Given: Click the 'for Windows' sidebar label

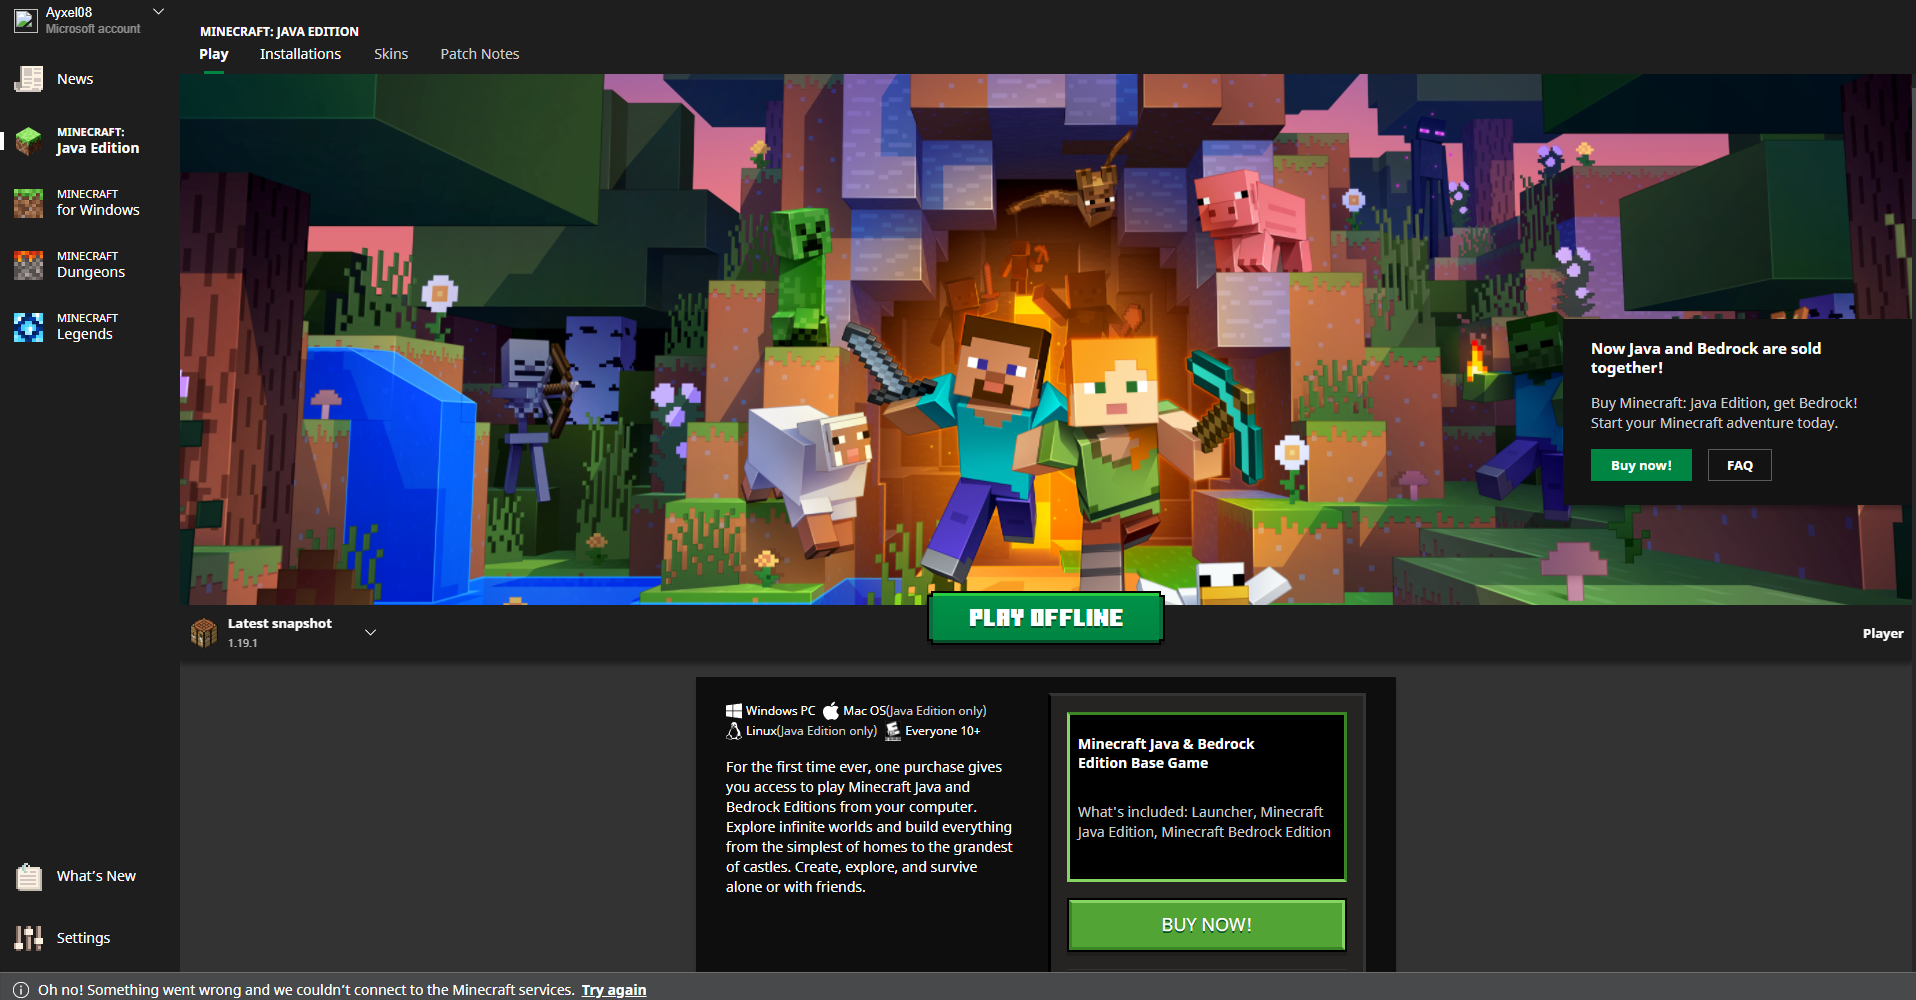Looking at the screenshot, I should click(x=98, y=210).
